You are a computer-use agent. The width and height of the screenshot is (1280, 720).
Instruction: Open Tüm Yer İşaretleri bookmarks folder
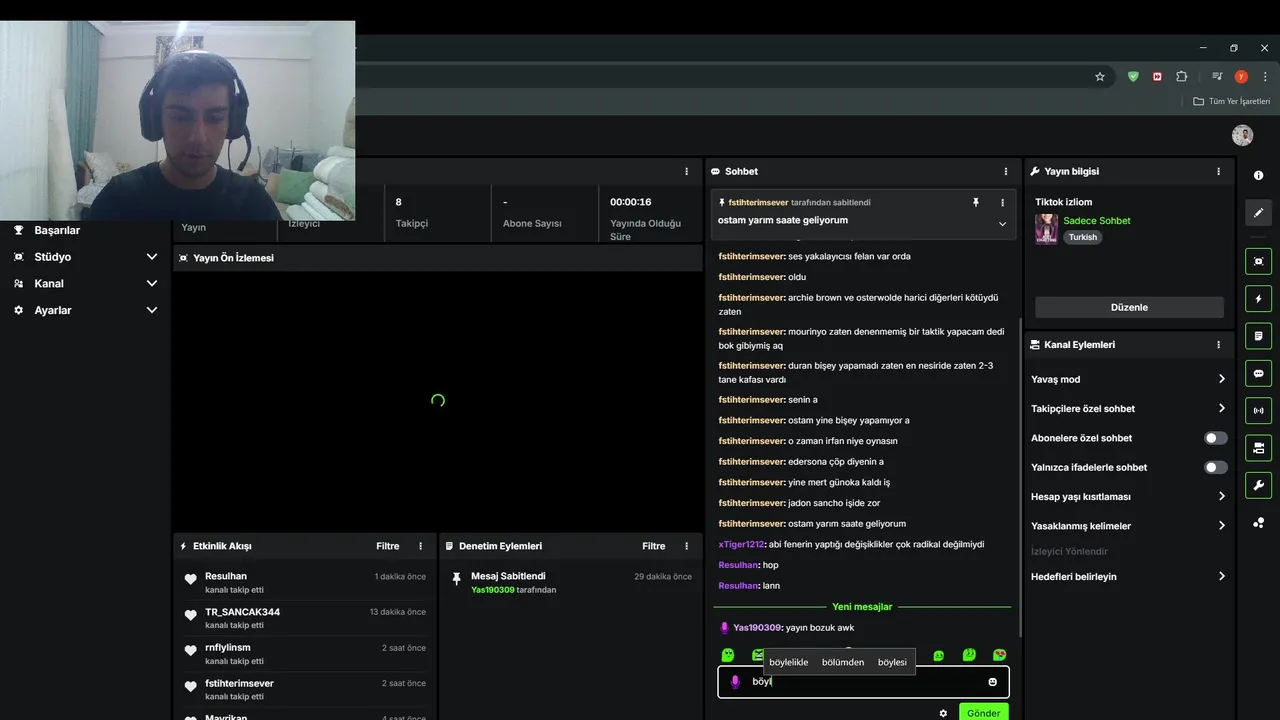point(1231,101)
